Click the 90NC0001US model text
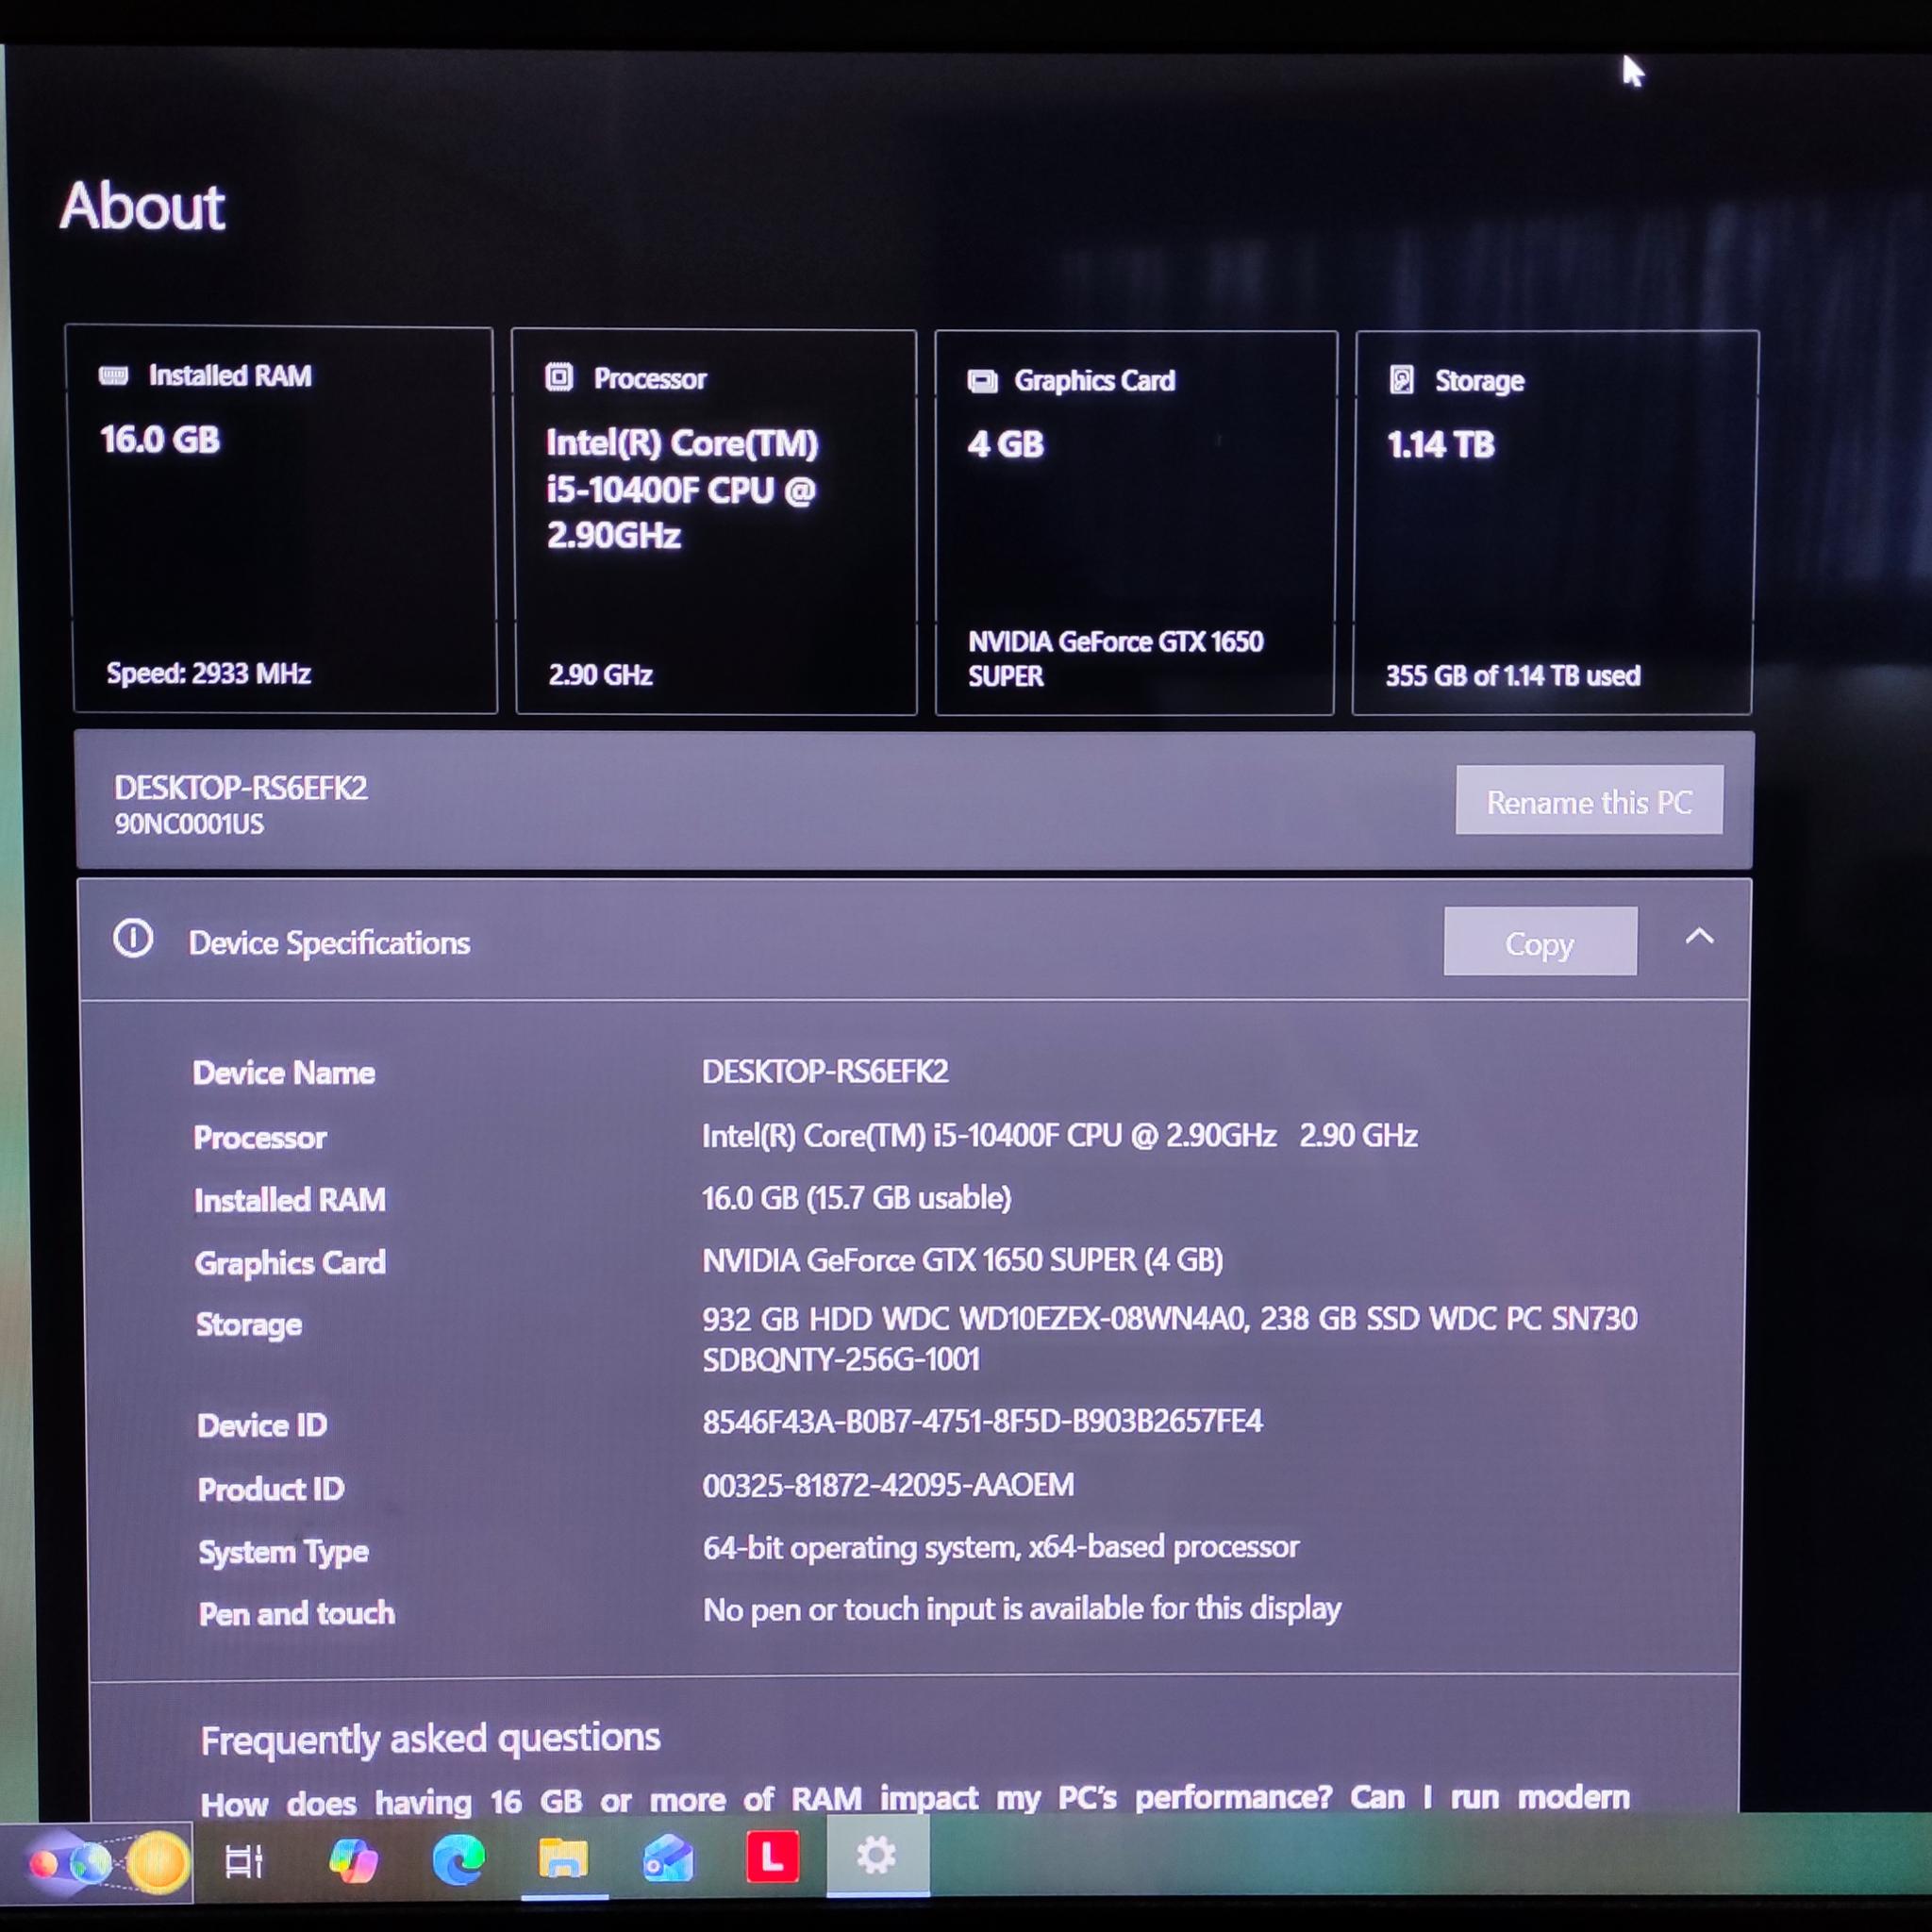This screenshot has width=1932, height=1932. [189, 824]
